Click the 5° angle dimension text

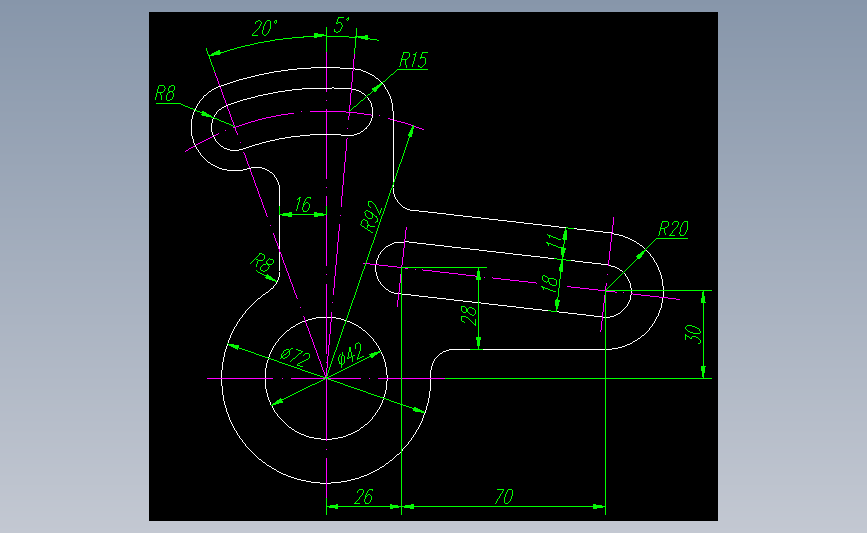[342, 25]
